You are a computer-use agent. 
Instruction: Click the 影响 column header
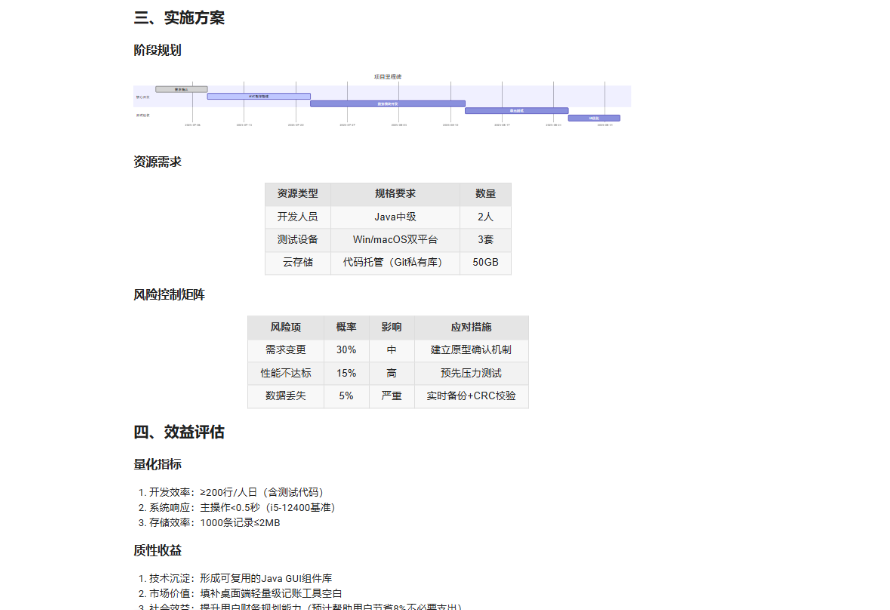pos(392,327)
